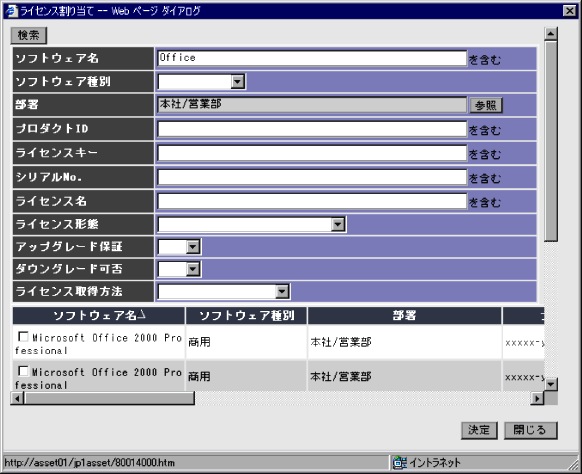Check the first Microsoft Office 2000 Professional row
Viewport: 582px width, 474px height.
pyautogui.click(x=23, y=337)
